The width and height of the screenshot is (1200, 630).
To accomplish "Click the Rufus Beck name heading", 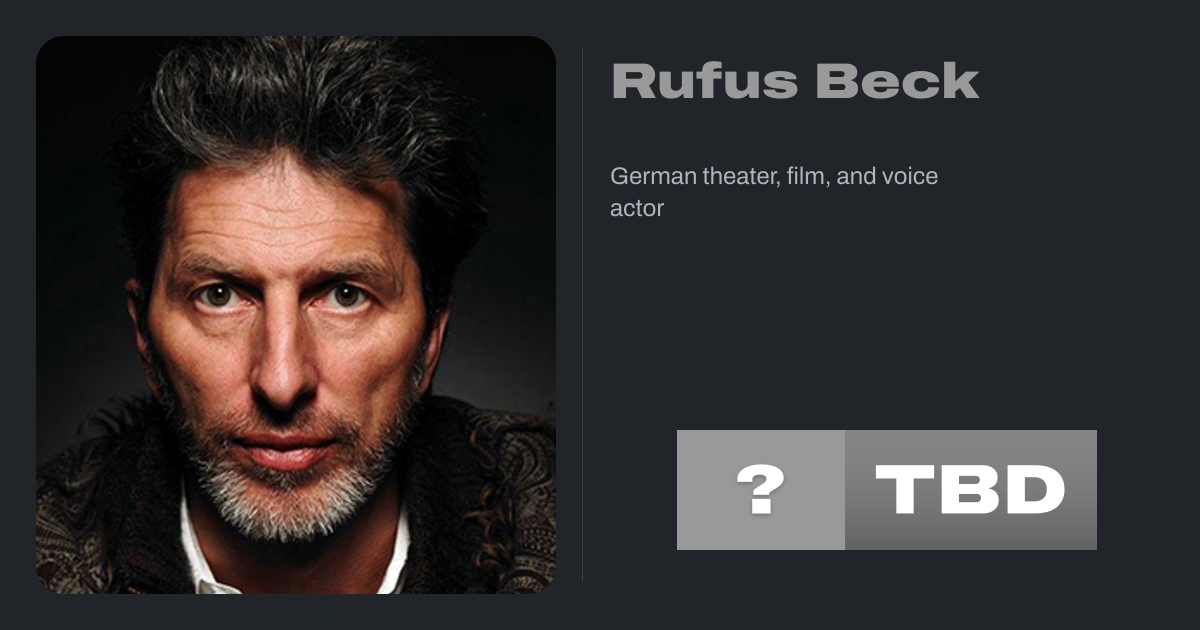I will (x=795, y=82).
